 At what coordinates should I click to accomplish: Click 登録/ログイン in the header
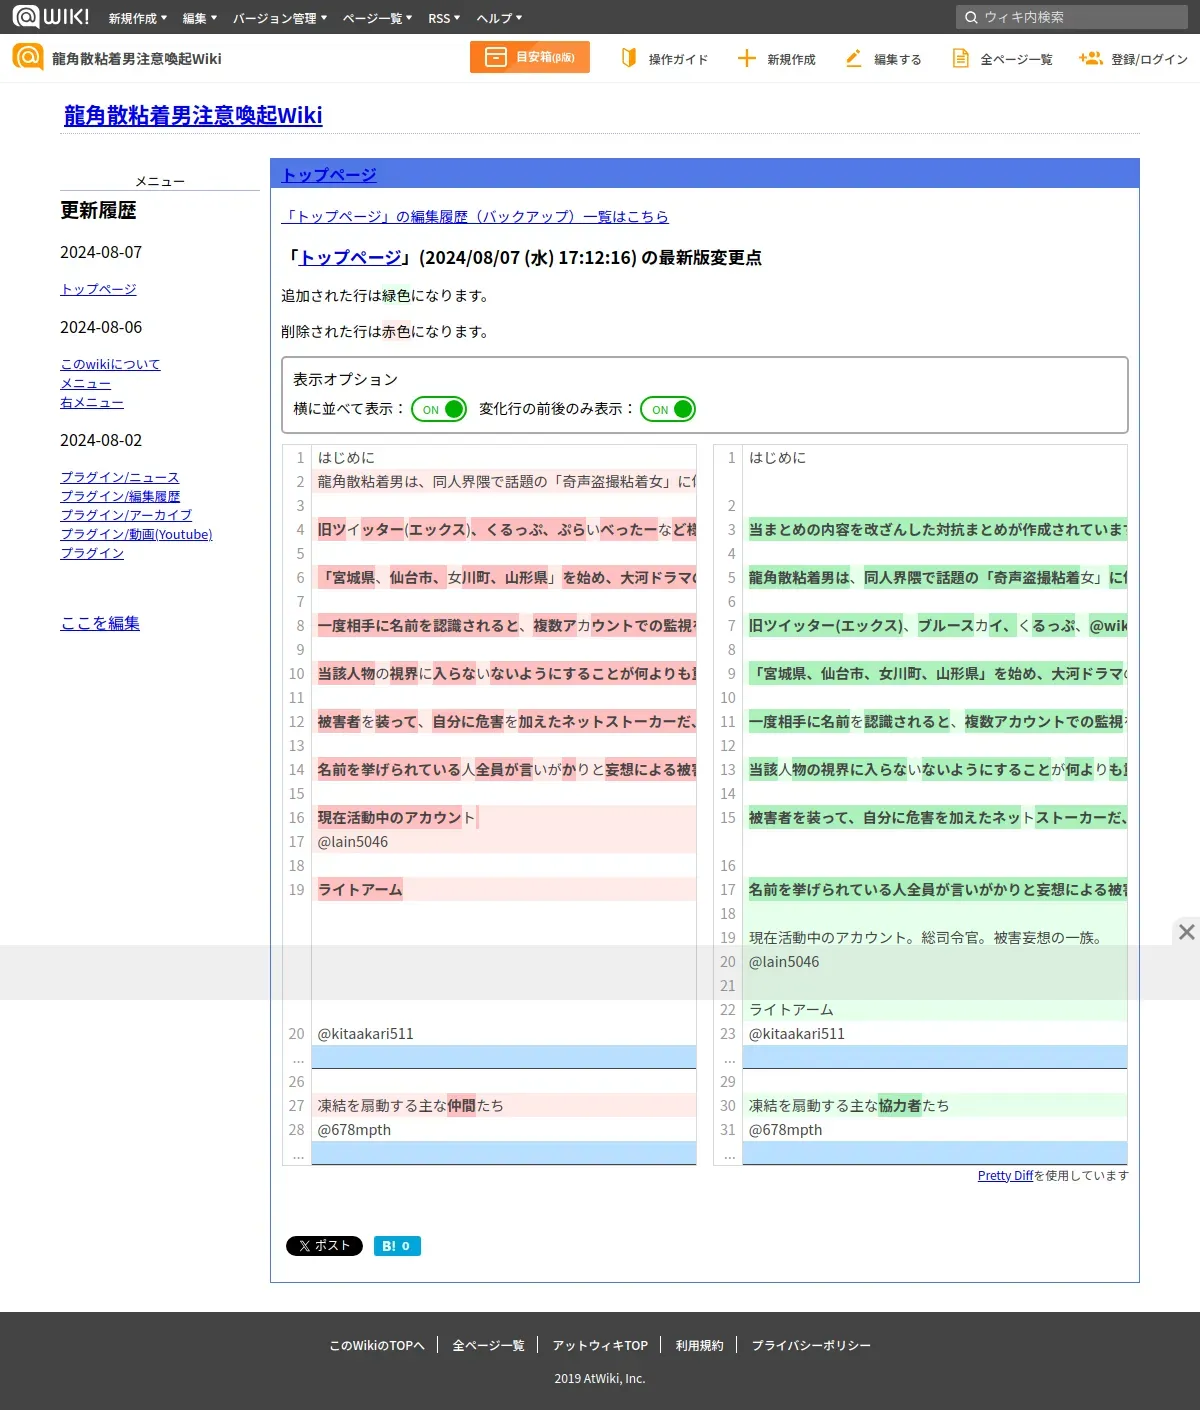click(x=1149, y=59)
